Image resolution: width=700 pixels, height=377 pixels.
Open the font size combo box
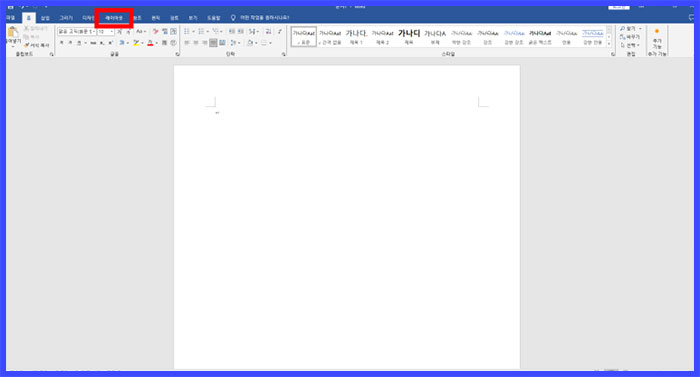pyautogui.click(x=105, y=32)
